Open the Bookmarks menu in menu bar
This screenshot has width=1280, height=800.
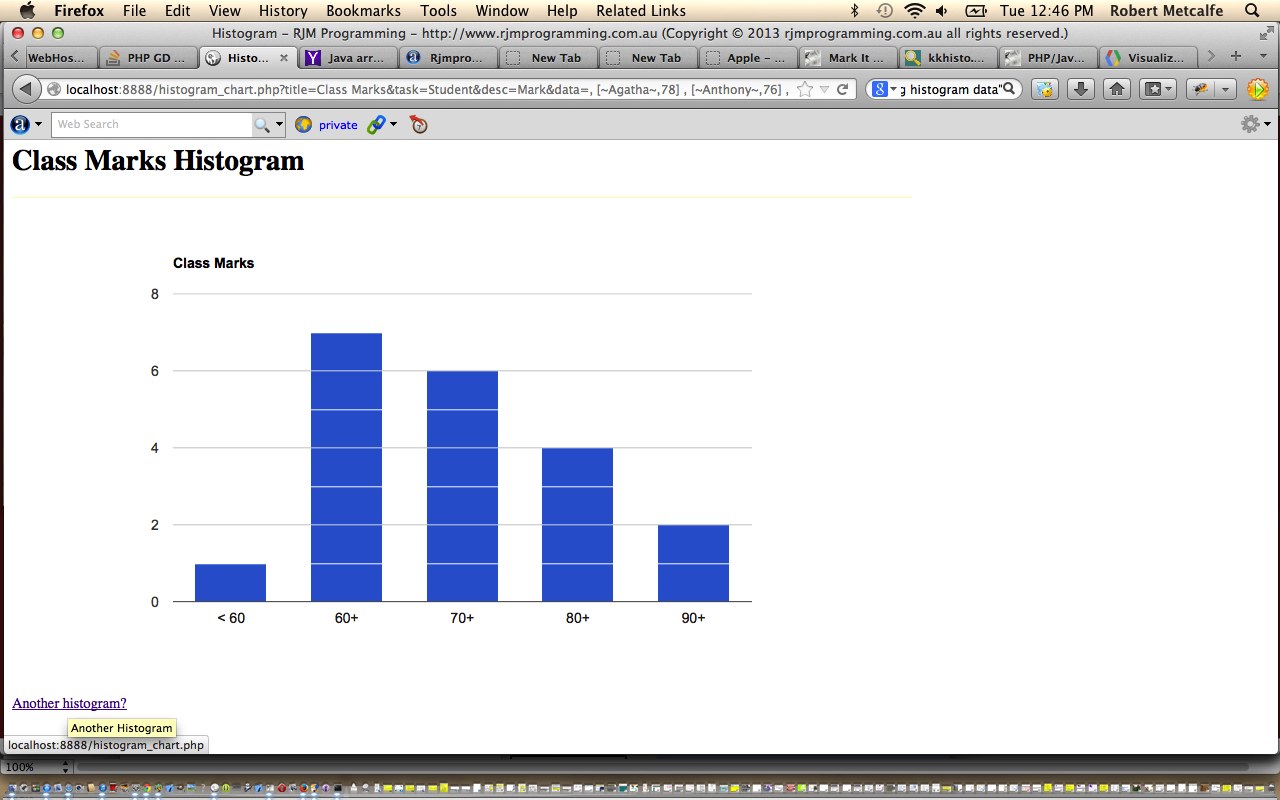point(363,11)
